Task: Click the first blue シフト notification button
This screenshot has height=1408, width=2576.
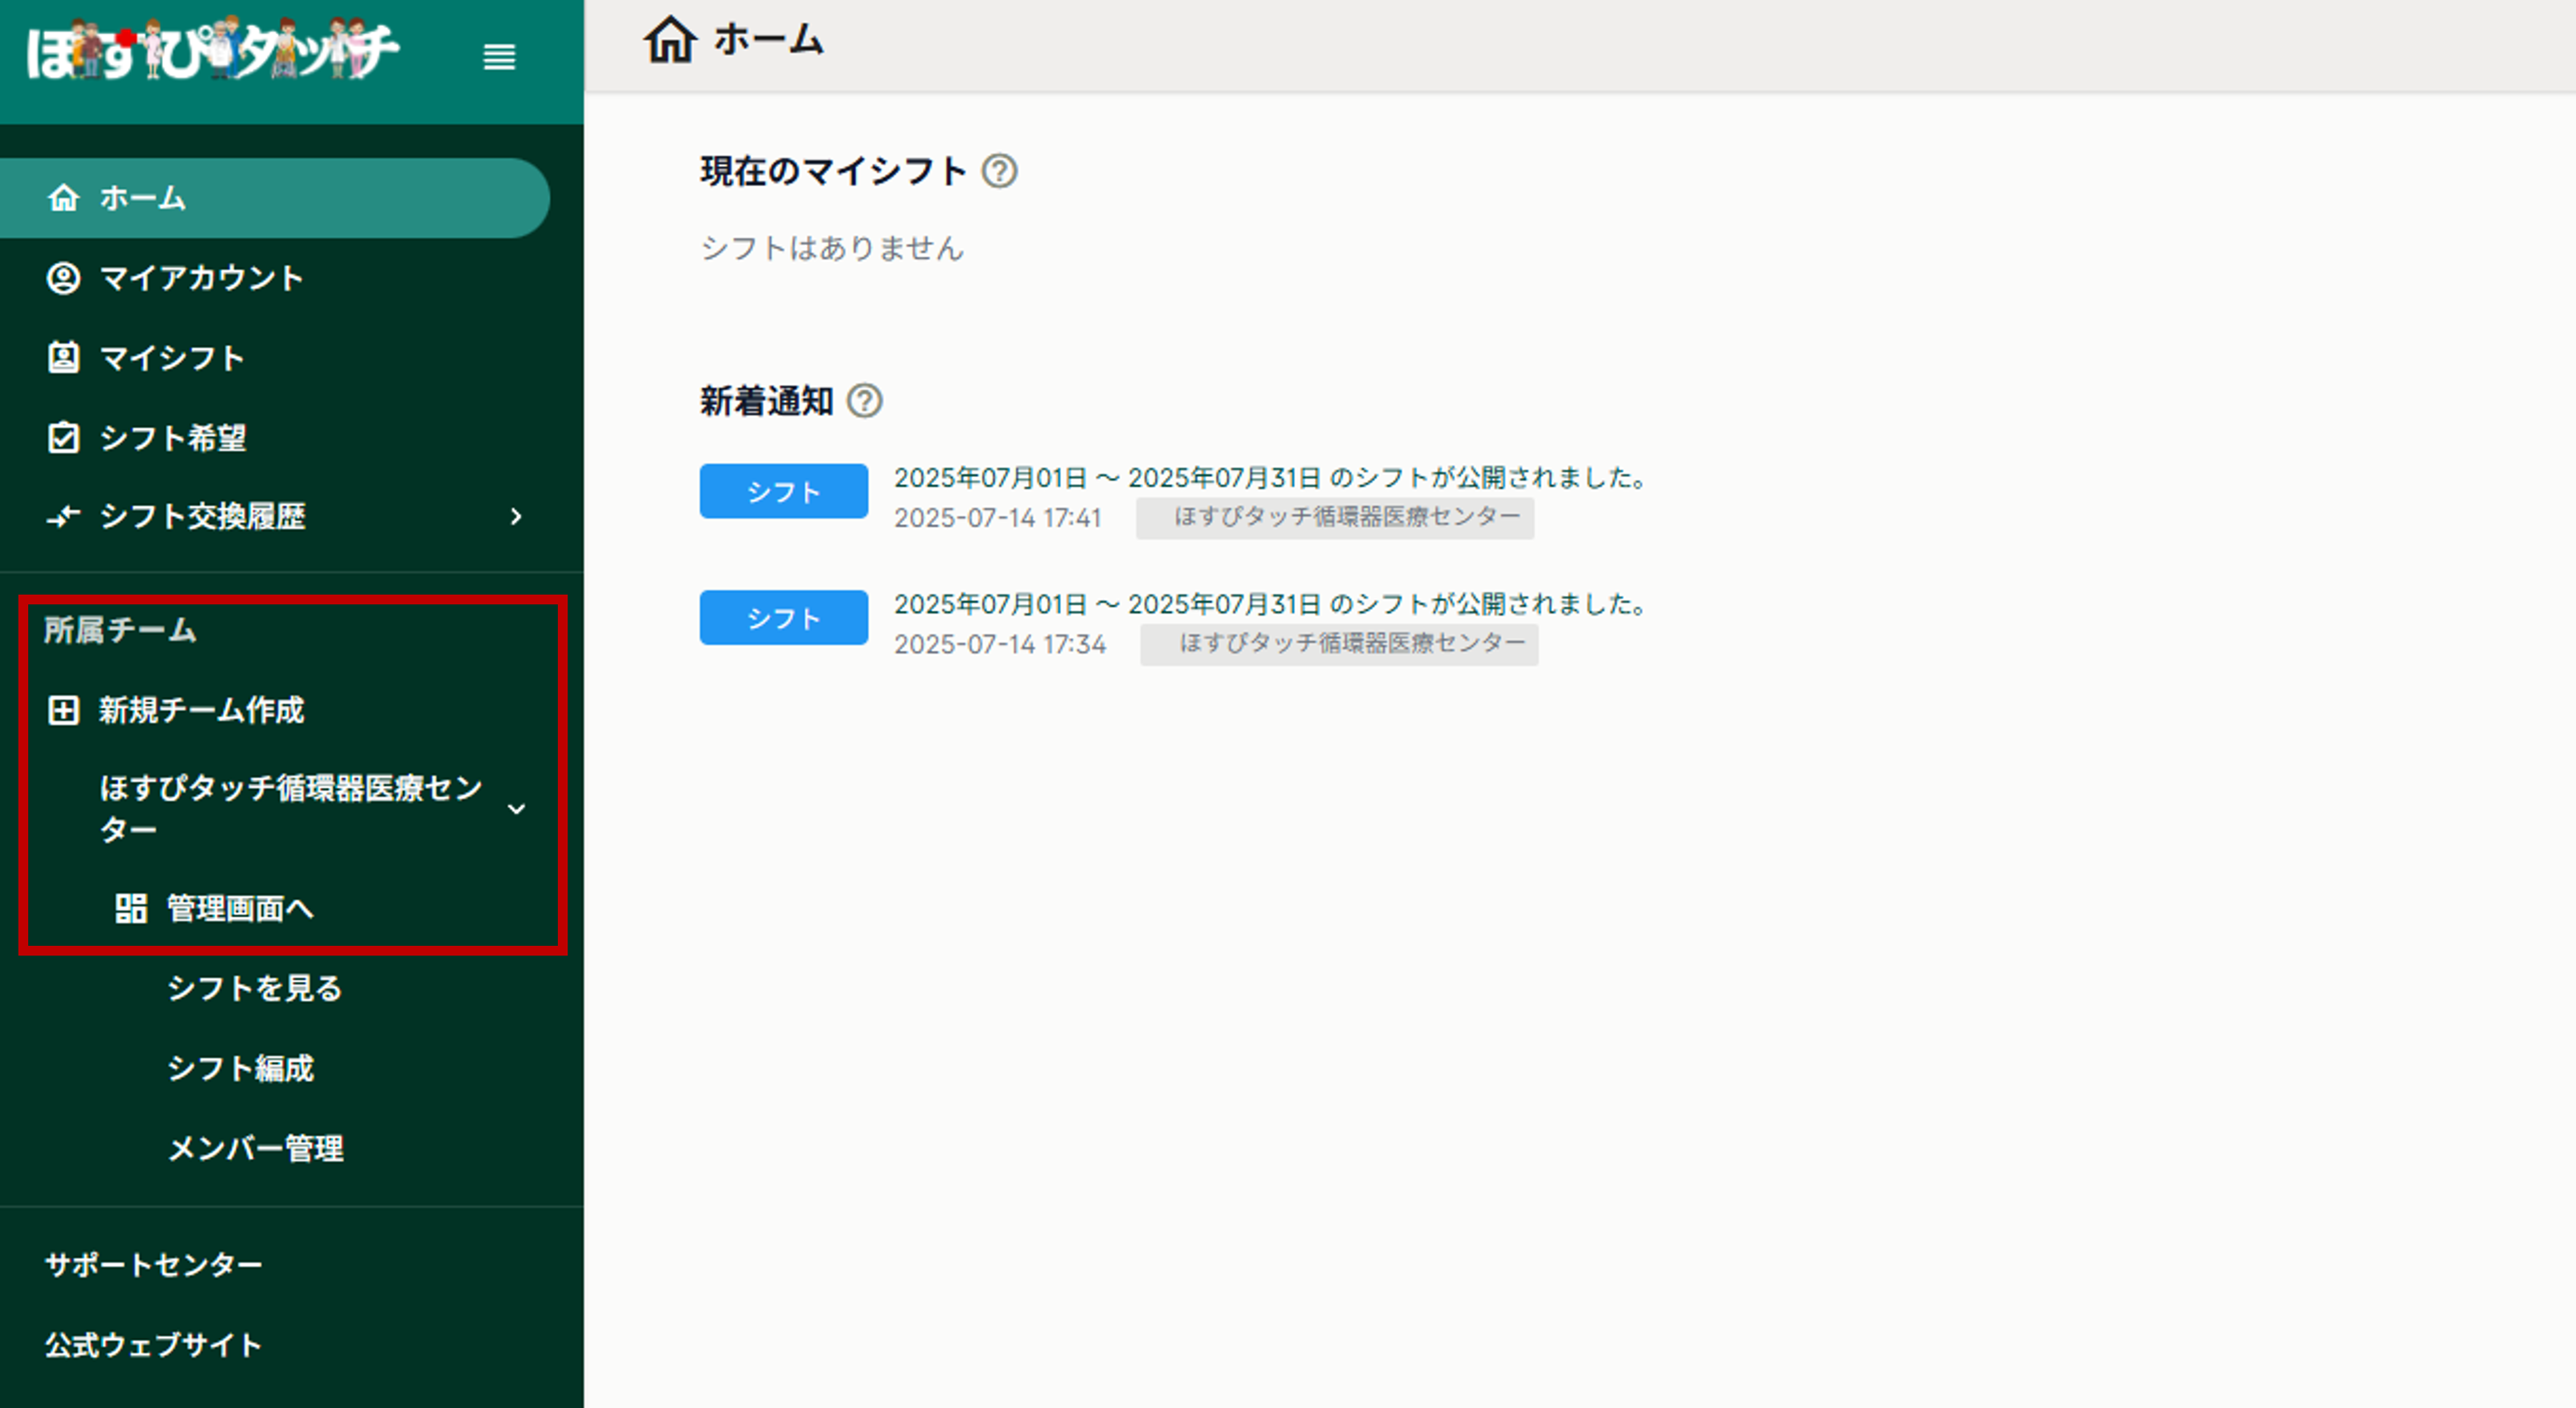Action: click(x=783, y=491)
